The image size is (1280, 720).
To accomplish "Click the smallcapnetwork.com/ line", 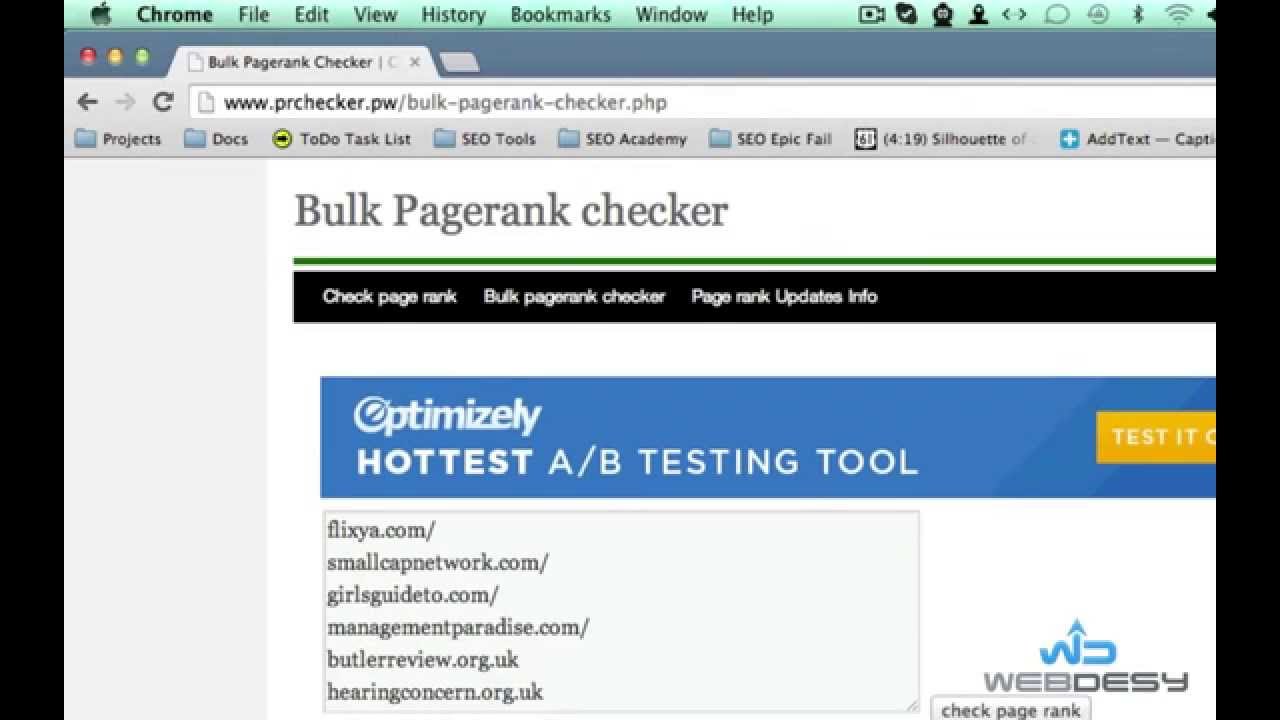I will pos(437,562).
